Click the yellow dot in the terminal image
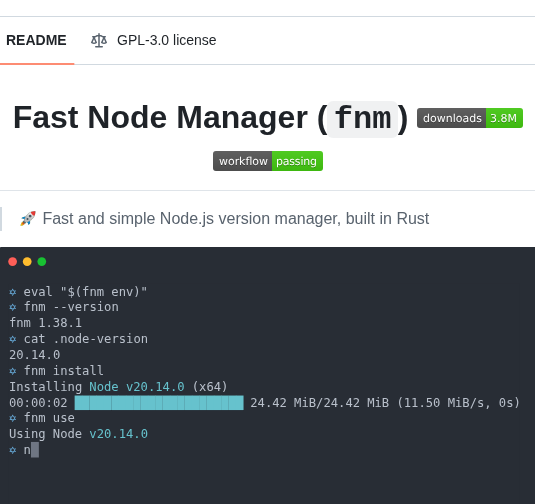Screen dimensions: 535x504 point(27,262)
